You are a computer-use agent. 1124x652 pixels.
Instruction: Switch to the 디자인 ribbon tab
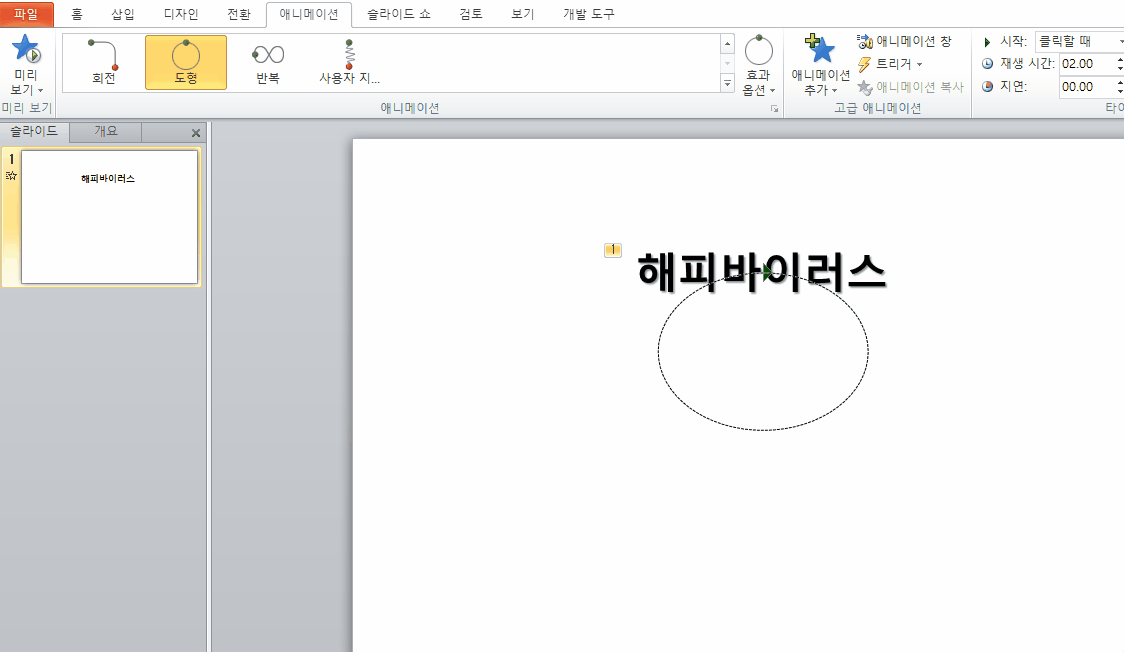point(181,14)
